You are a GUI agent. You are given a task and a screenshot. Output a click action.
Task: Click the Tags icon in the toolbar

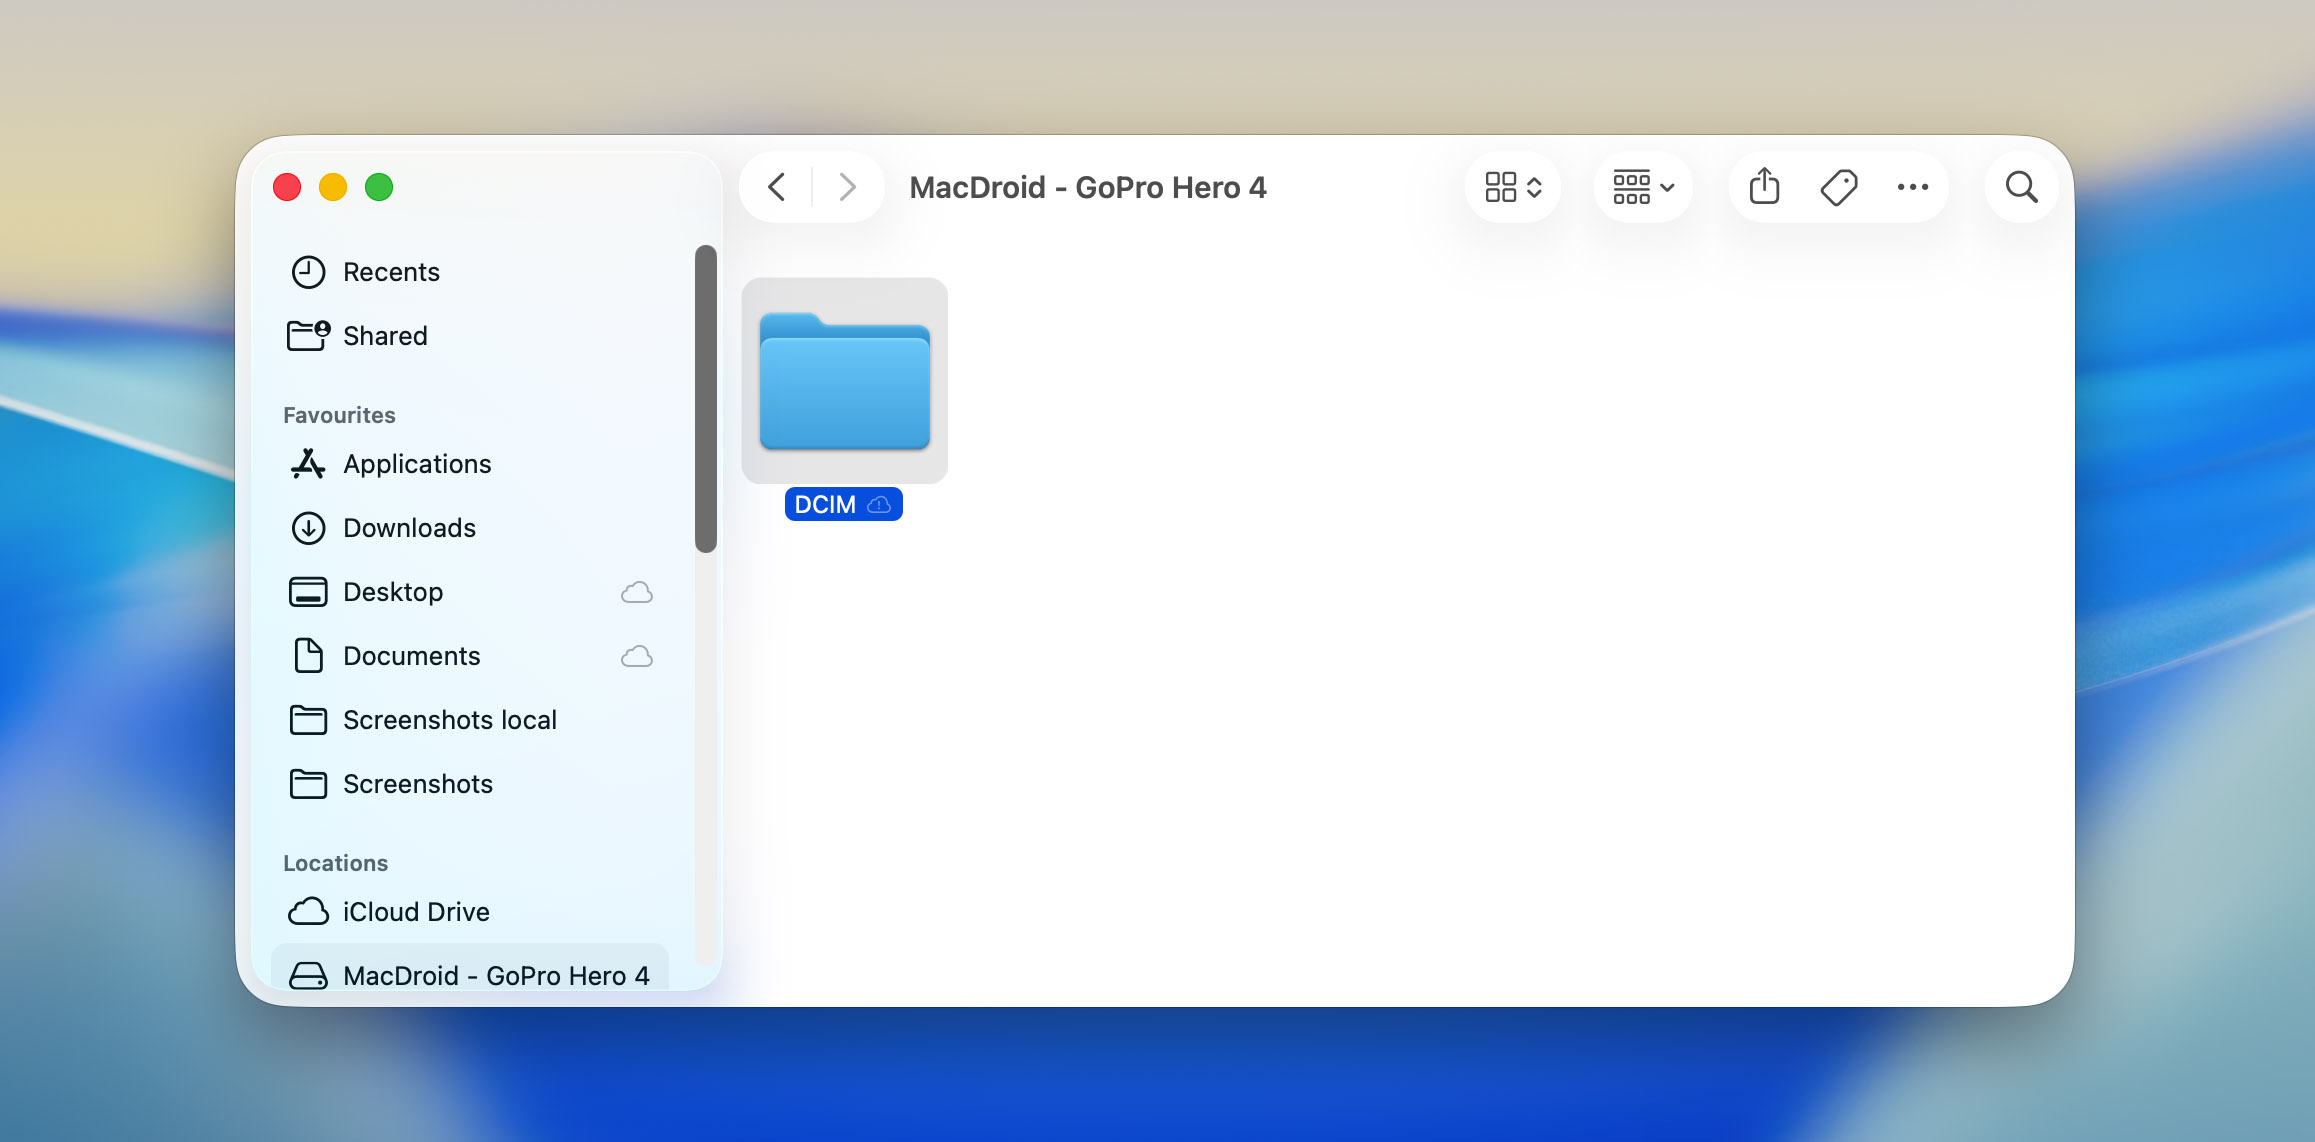1839,187
